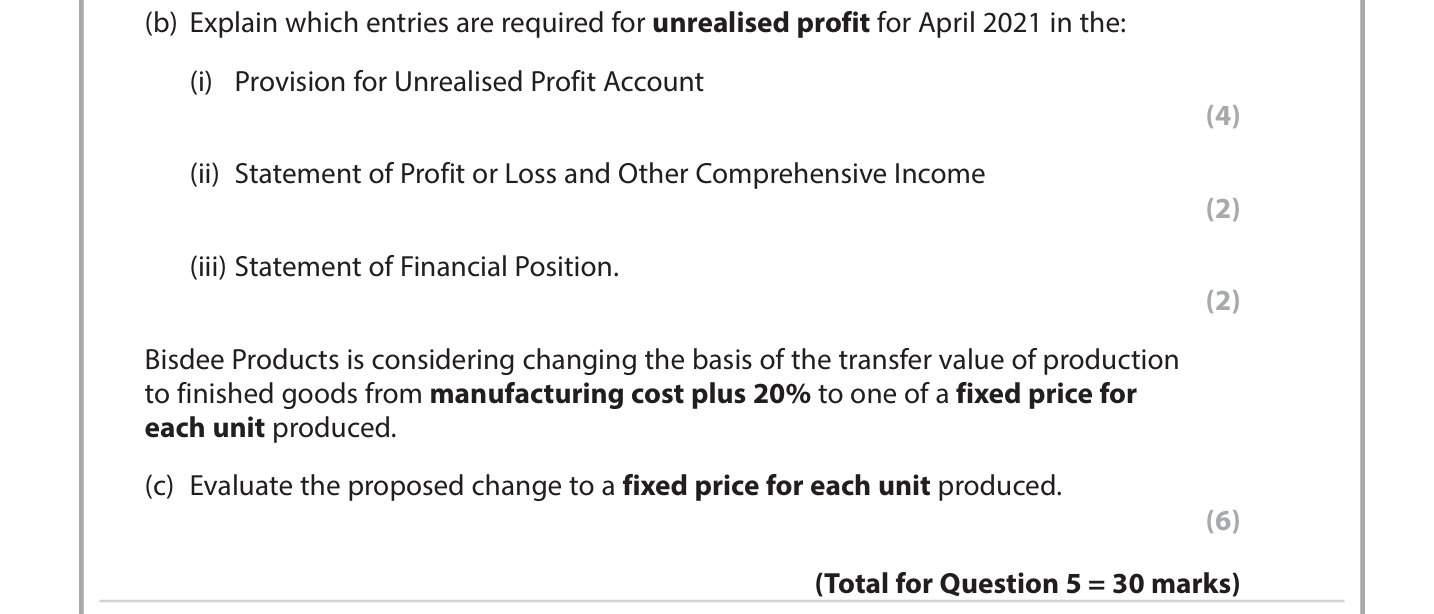Click bold "each unit" before "produced." in paragraph
Viewport: 1434px width, 614px height.
(204, 428)
